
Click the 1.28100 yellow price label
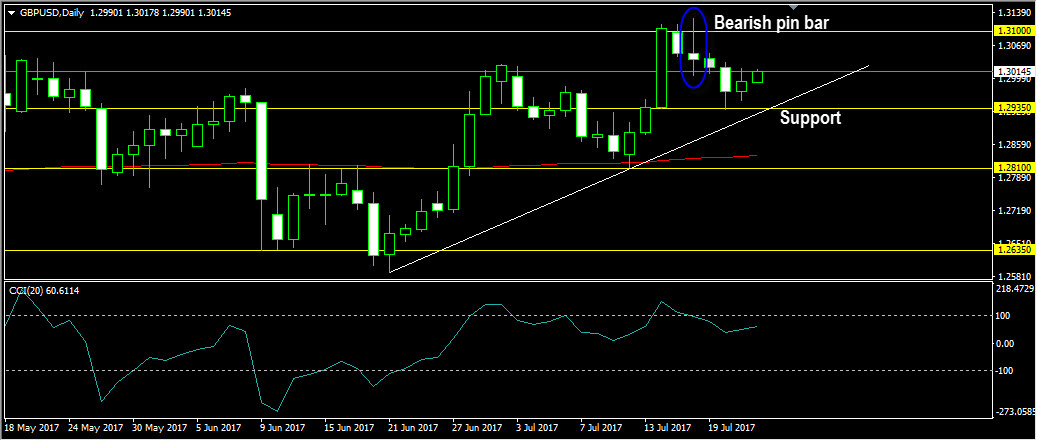pos(1012,169)
